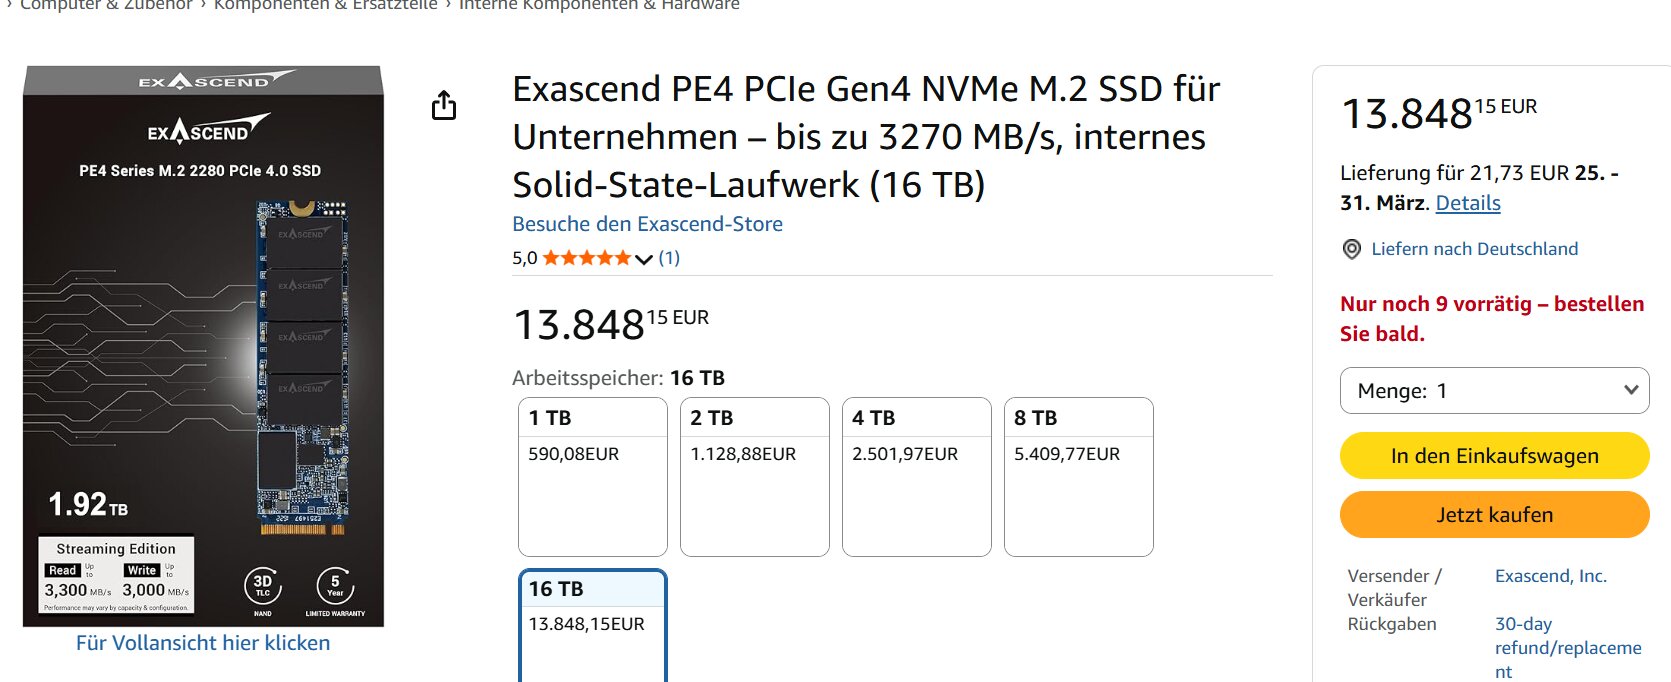Open the Menge quantity dropdown
Viewport: 1671px width, 682px height.
click(1494, 390)
